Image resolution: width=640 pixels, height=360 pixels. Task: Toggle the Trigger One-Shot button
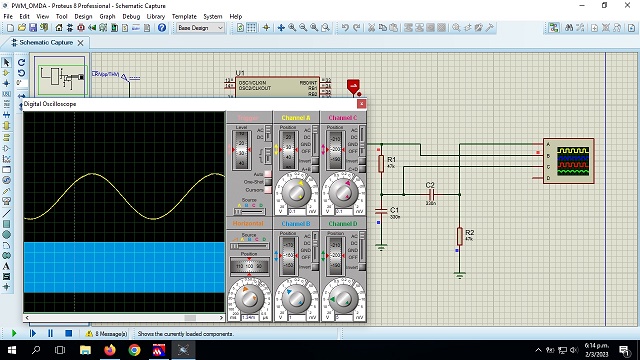coord(268,182)
